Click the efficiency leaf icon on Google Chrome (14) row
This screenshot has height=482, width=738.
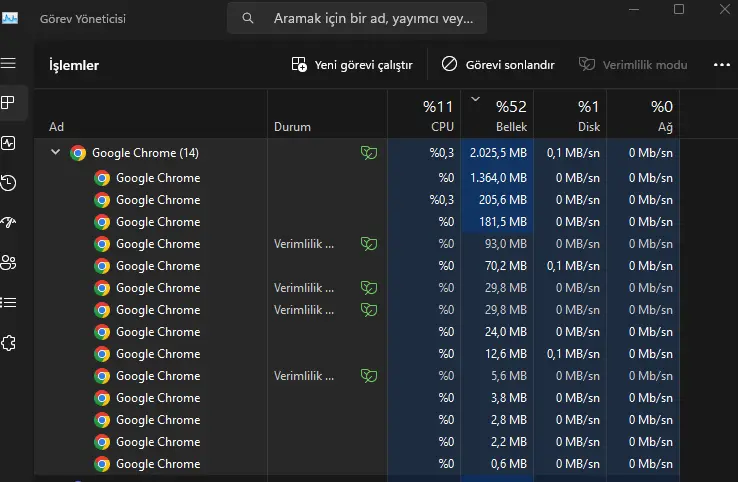[x=369, y=153]
